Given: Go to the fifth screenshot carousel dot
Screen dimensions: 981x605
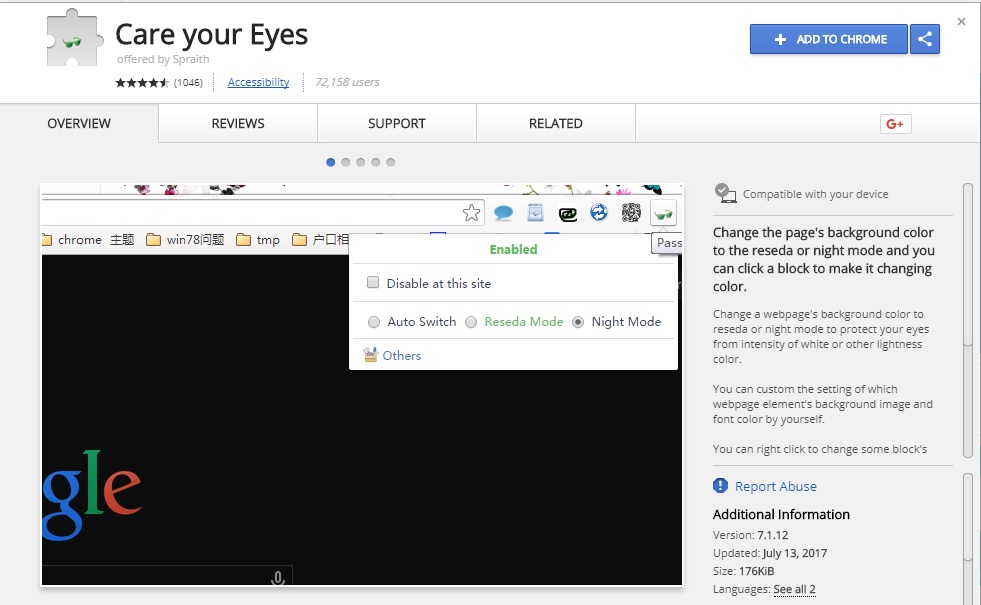Looking at the screenshot, I should point(390,162).
